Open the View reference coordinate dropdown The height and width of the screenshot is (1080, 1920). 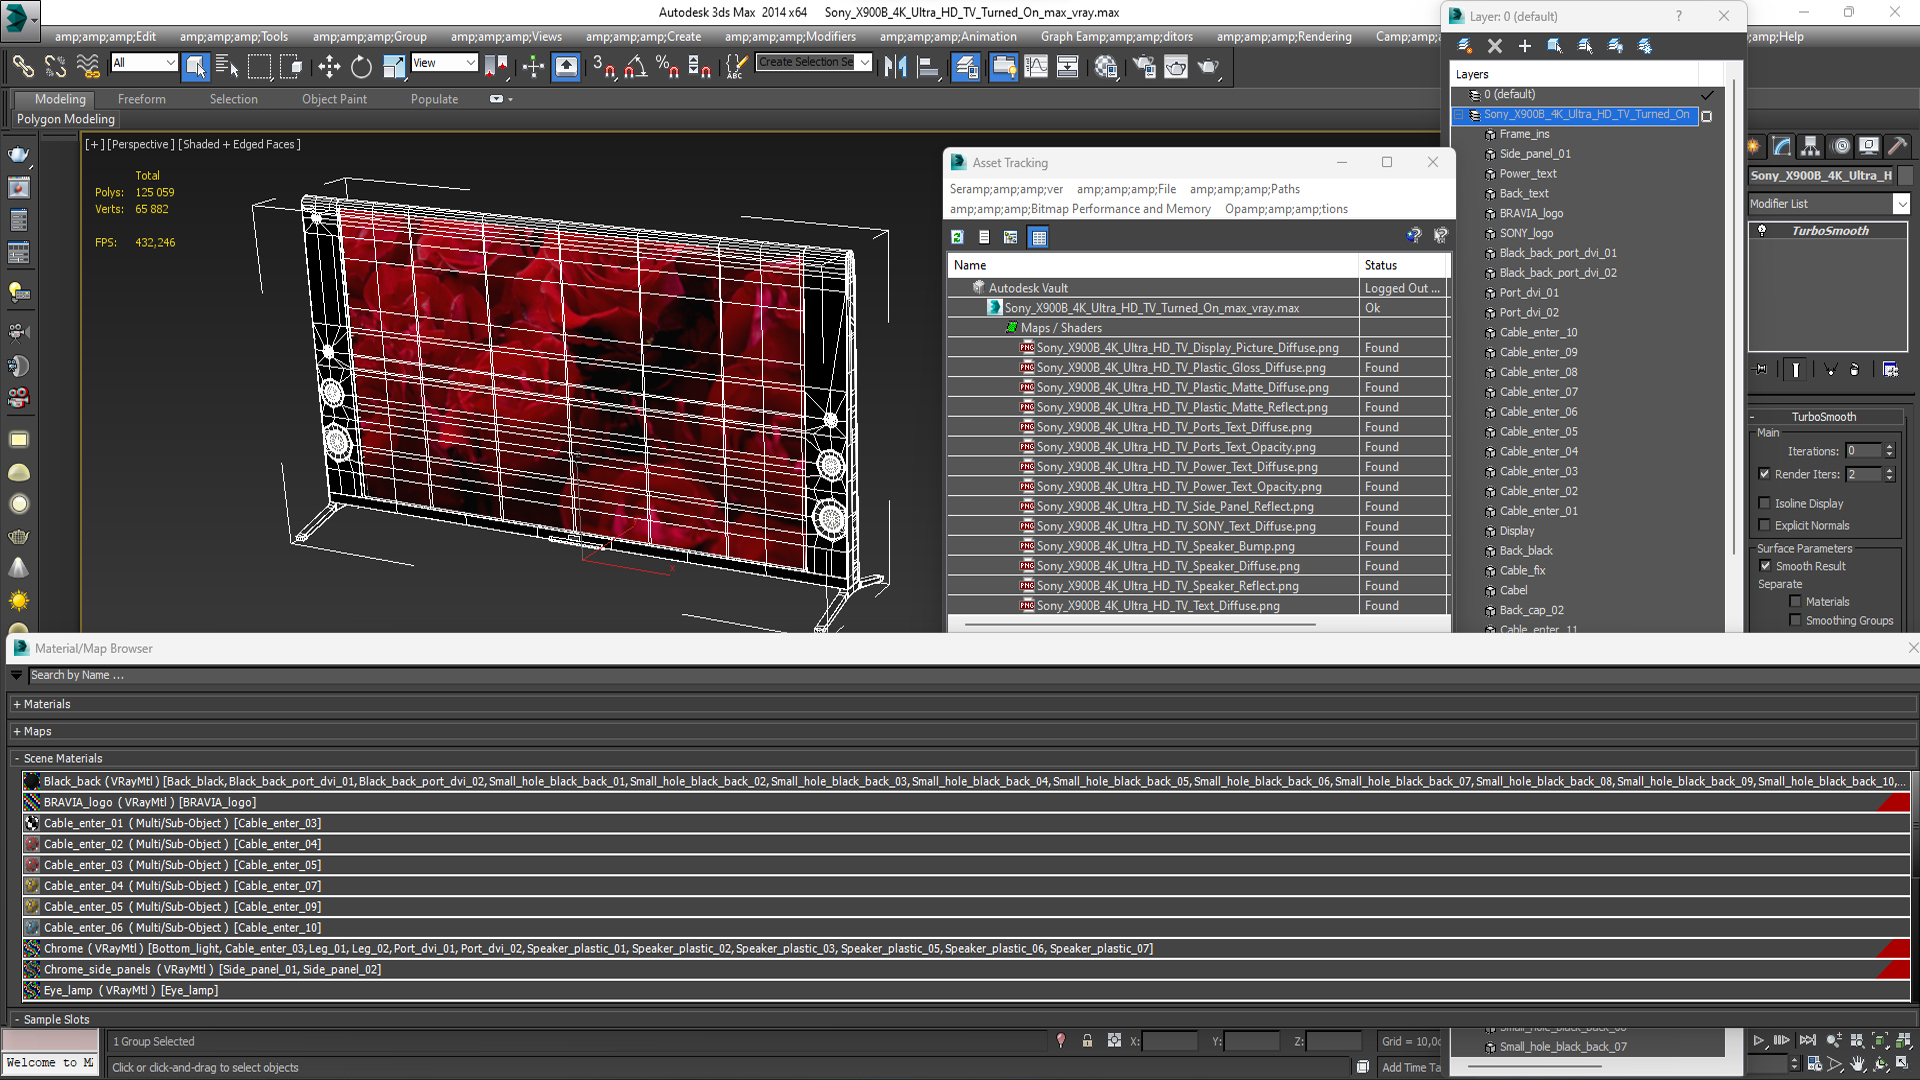coord(444,62)
